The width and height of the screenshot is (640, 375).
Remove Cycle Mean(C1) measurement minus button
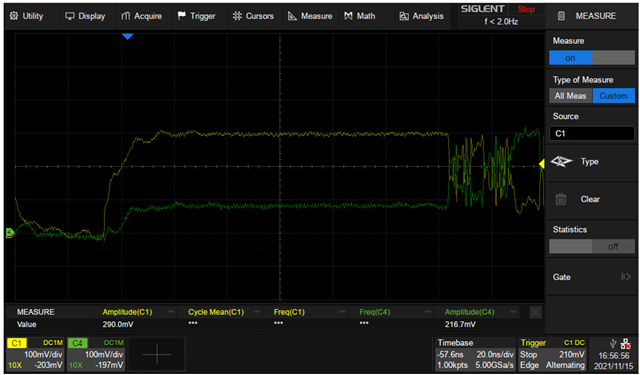[x=256, y=312]
